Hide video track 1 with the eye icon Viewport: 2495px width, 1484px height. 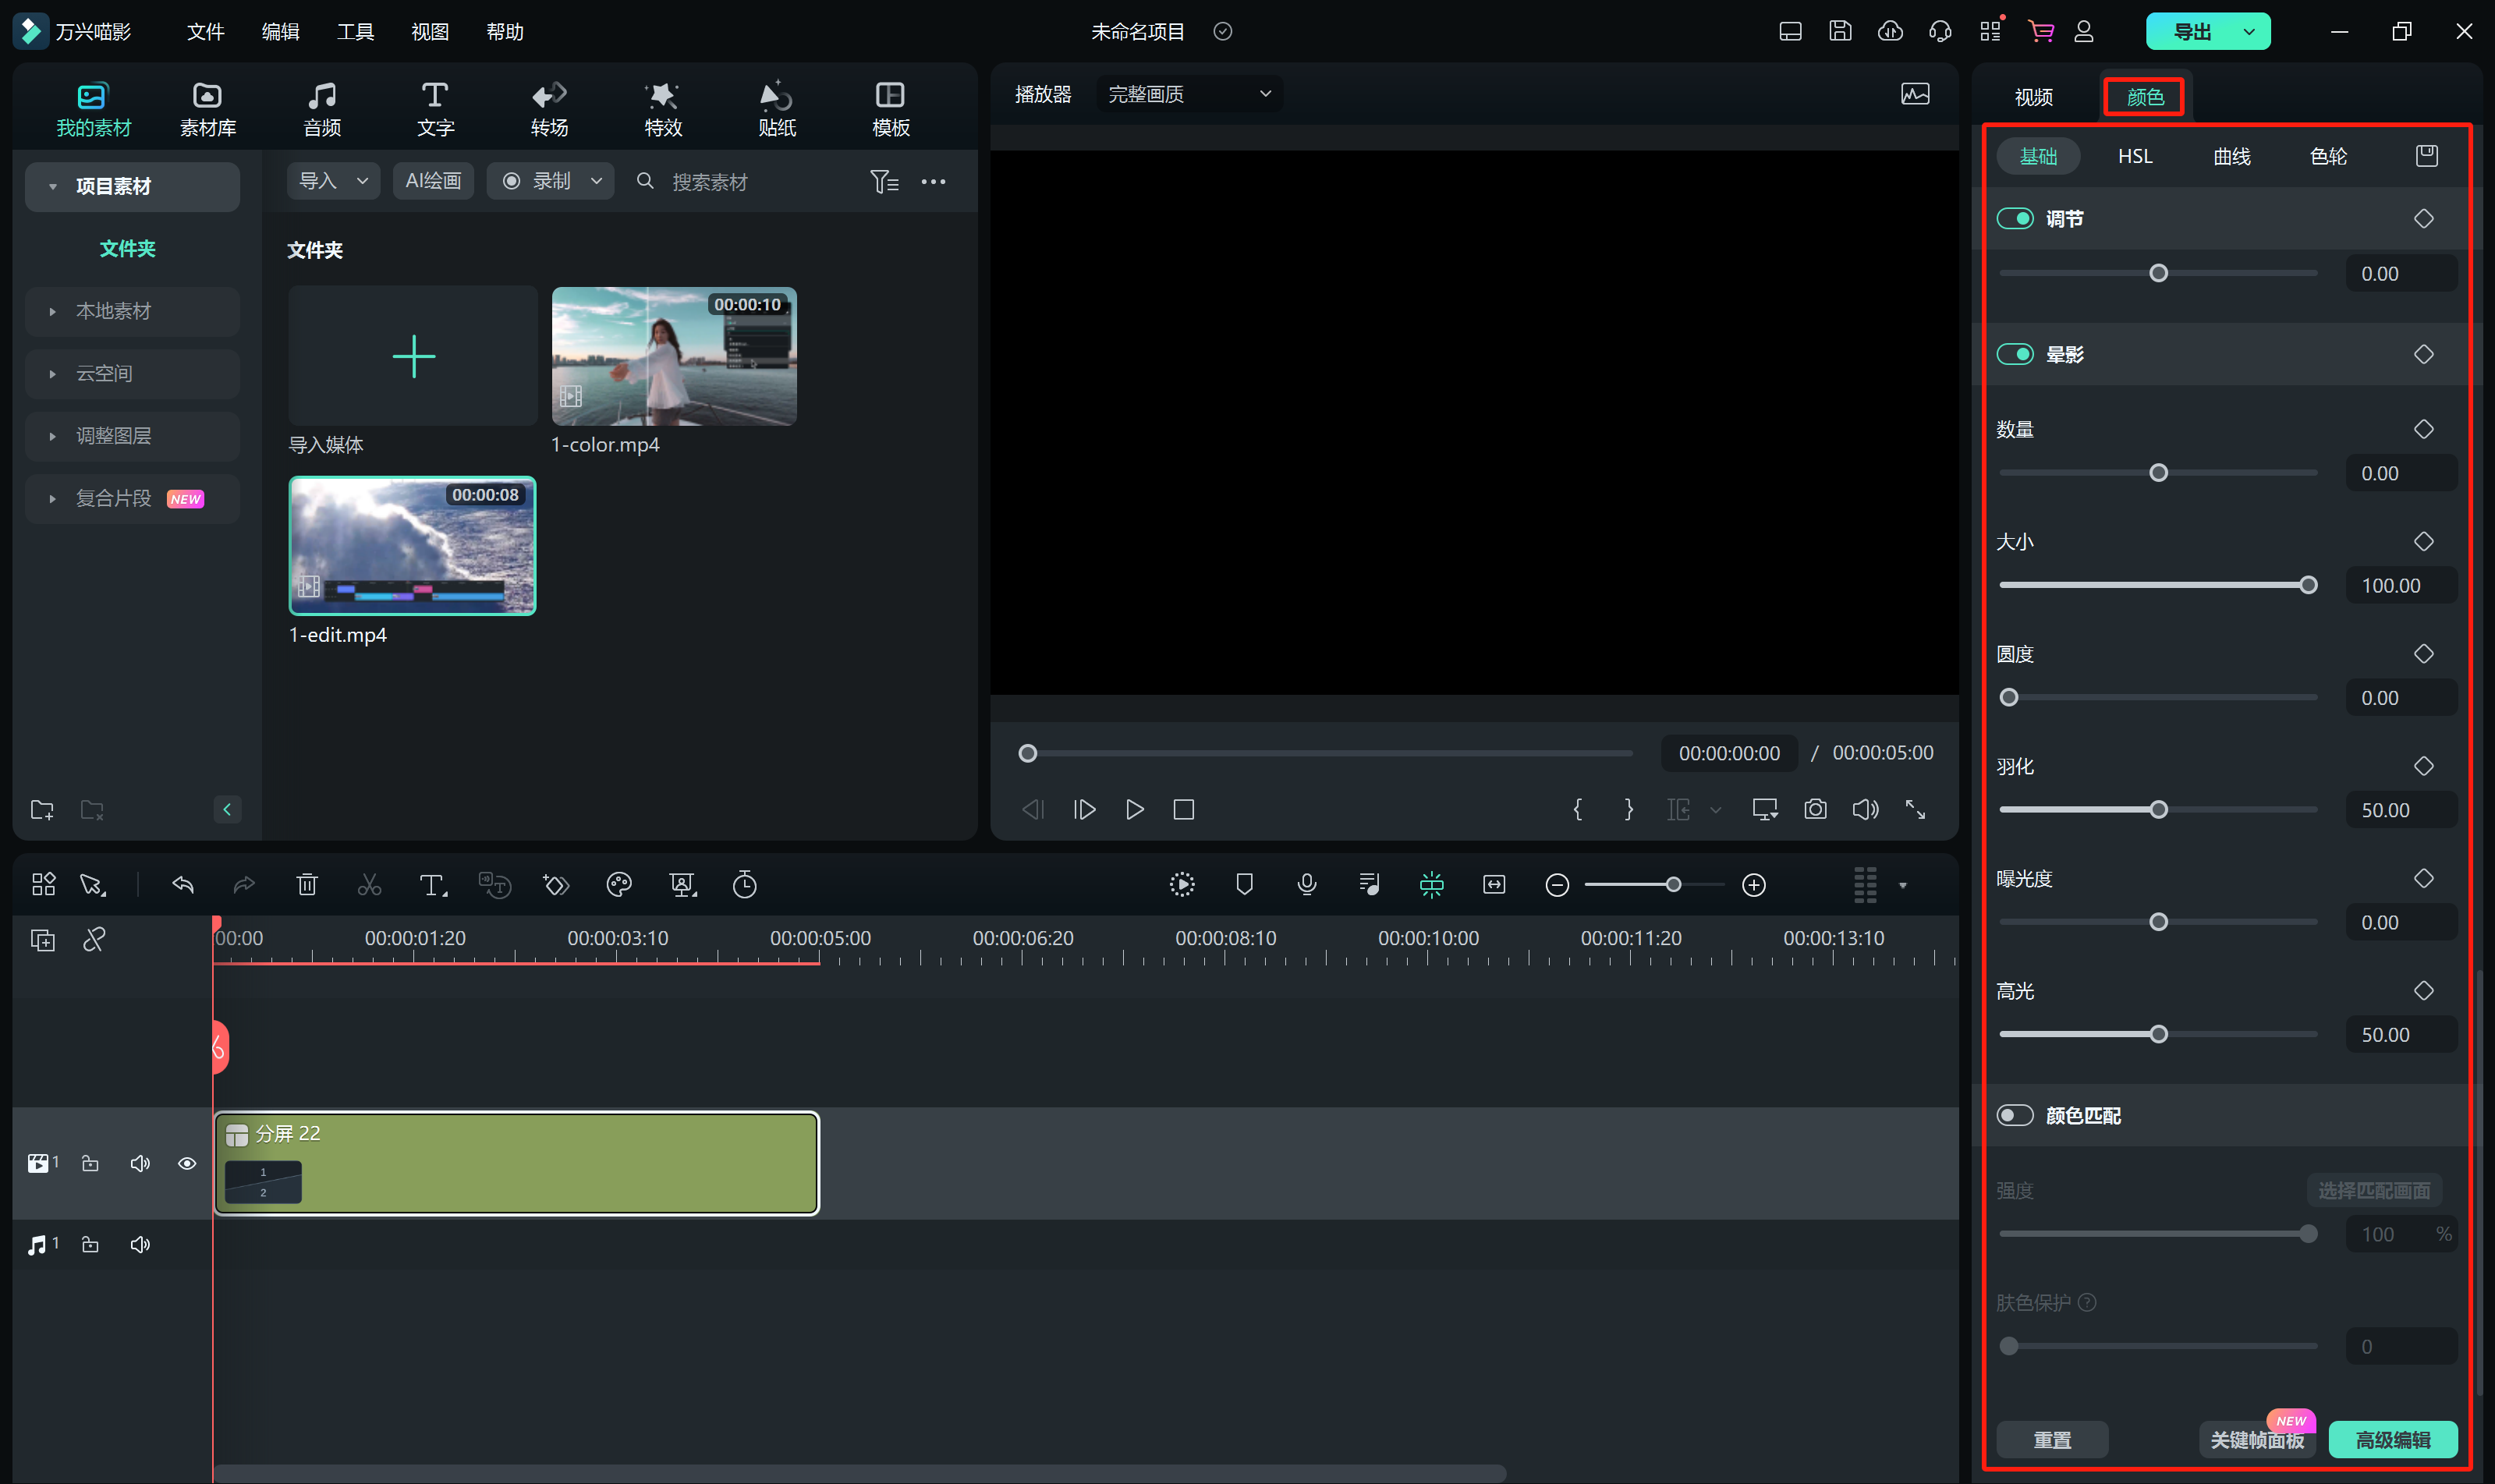[187, 1163]
